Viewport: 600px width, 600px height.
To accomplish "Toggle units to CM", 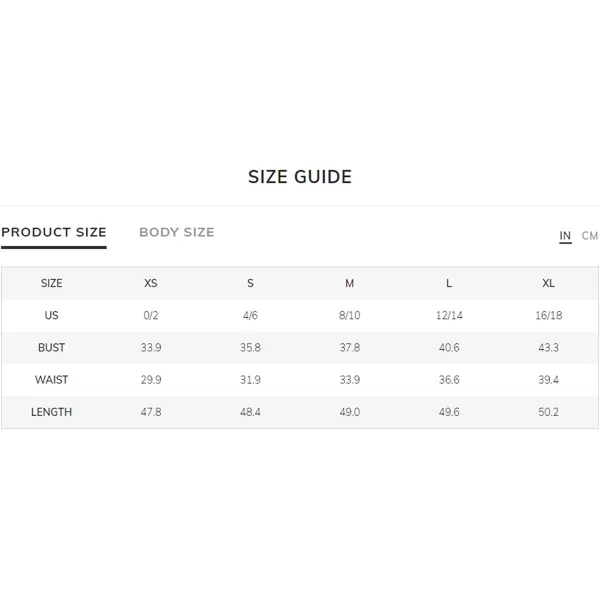I will pyautogui.click(x=590, y=236).
